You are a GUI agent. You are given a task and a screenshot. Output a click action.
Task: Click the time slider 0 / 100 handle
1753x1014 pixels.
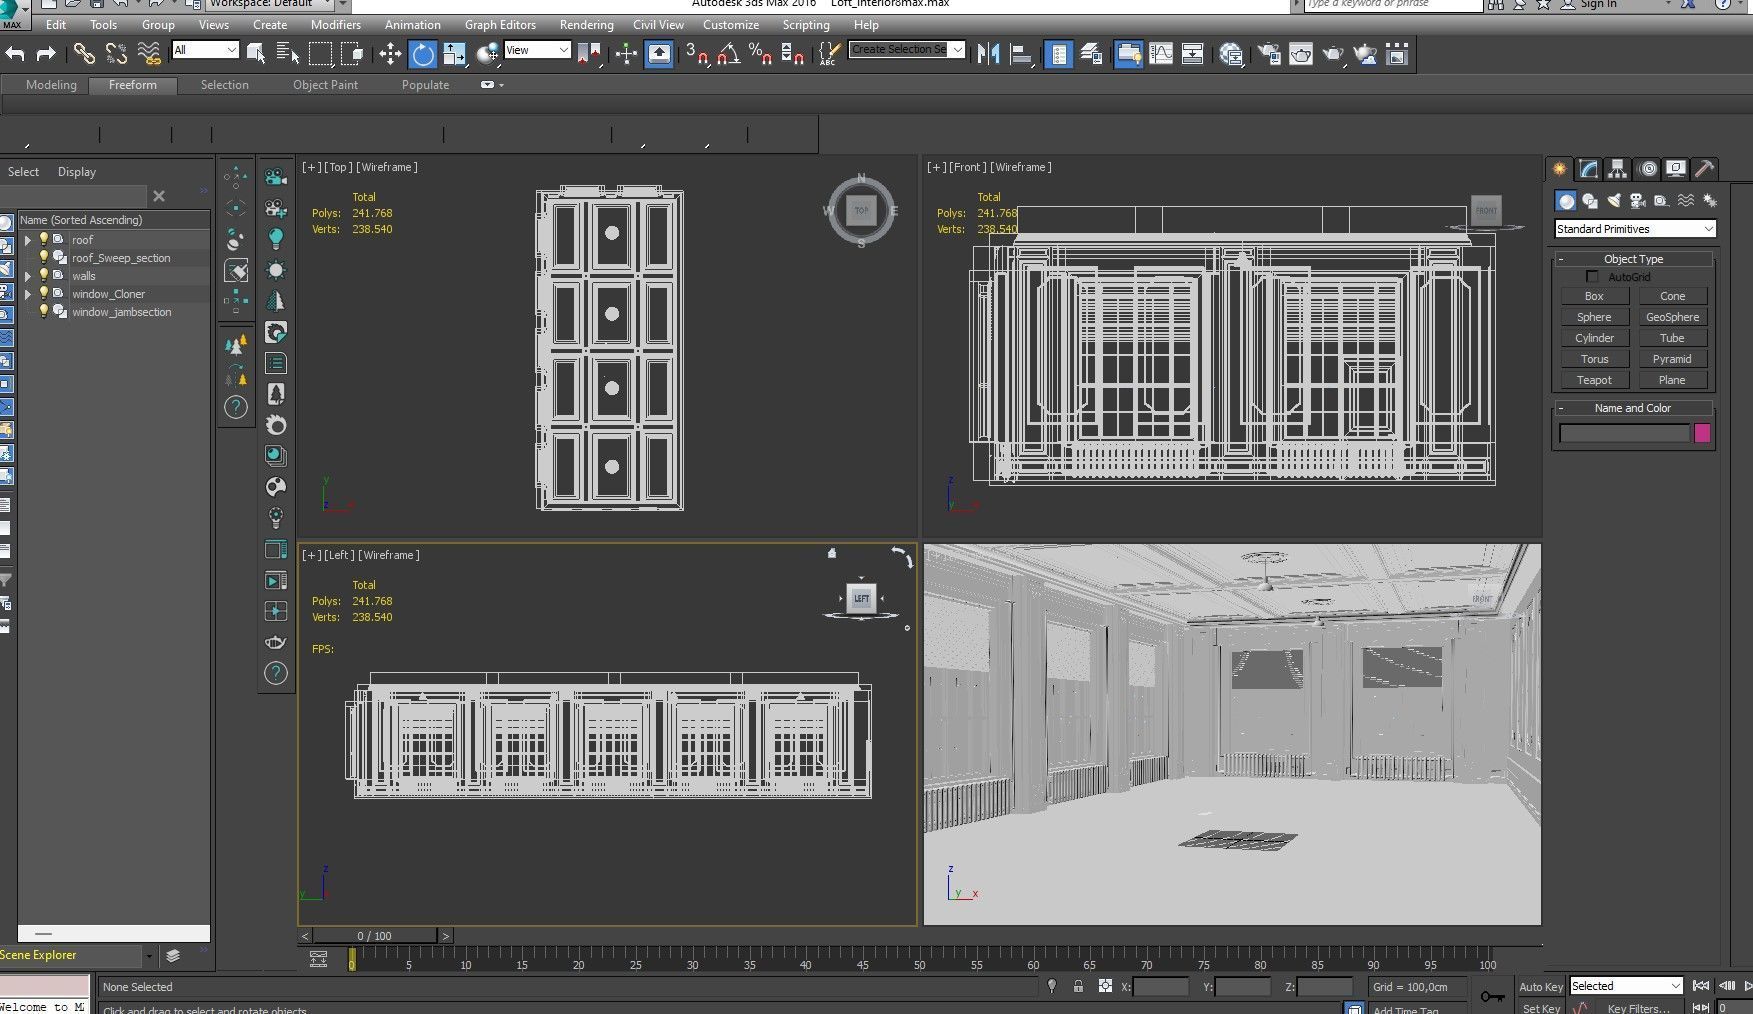[x=375, y=936]
